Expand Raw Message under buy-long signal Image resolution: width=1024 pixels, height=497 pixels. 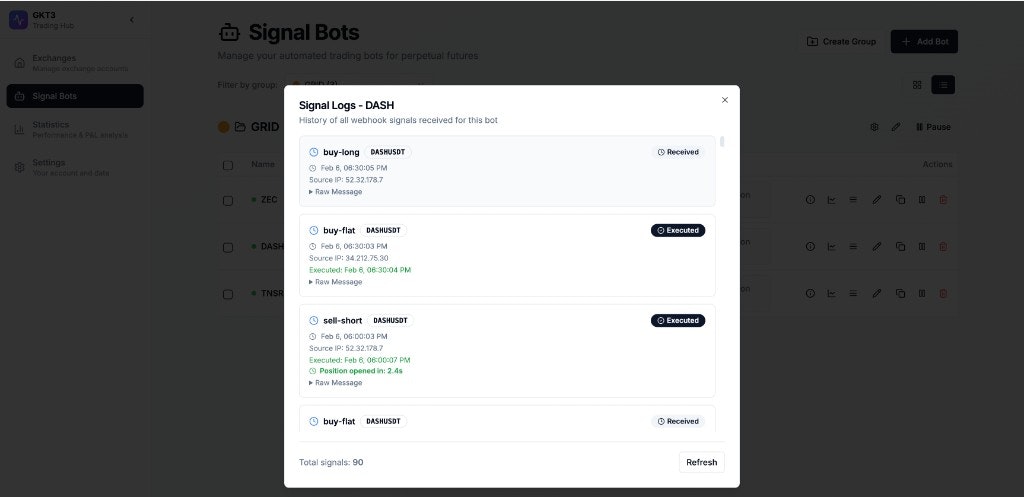pos(336,192)
